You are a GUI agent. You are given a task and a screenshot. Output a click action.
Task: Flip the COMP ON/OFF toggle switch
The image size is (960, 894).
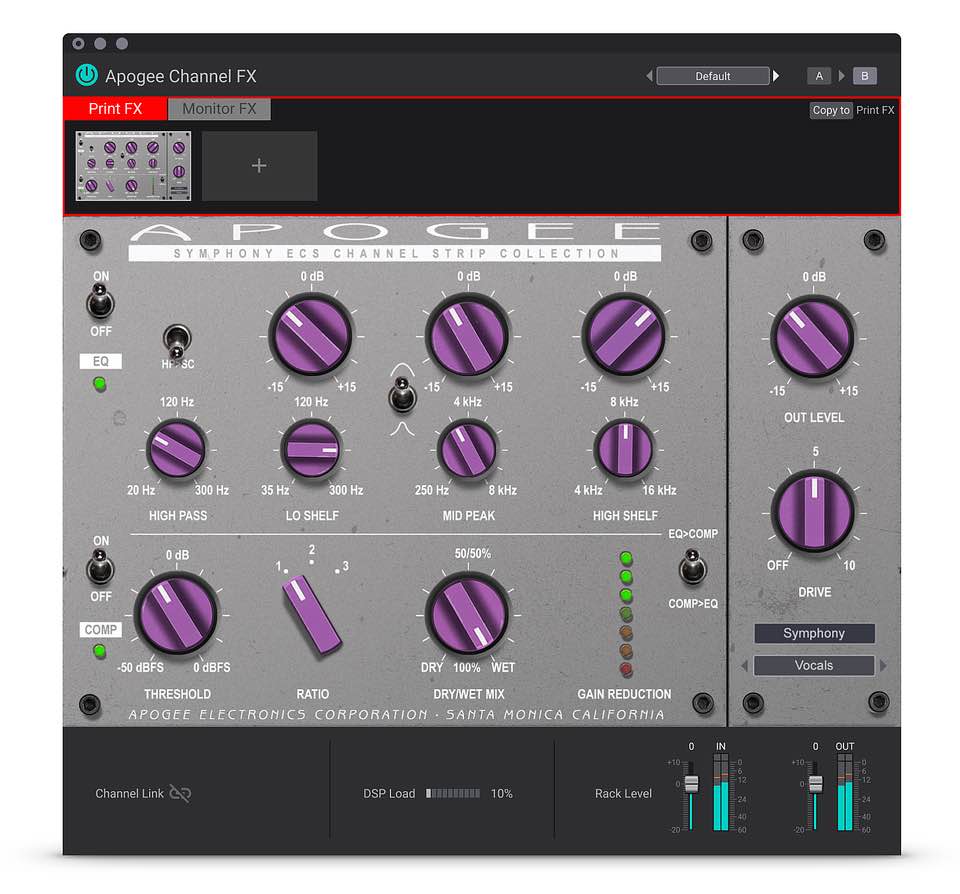coord(100,567)
